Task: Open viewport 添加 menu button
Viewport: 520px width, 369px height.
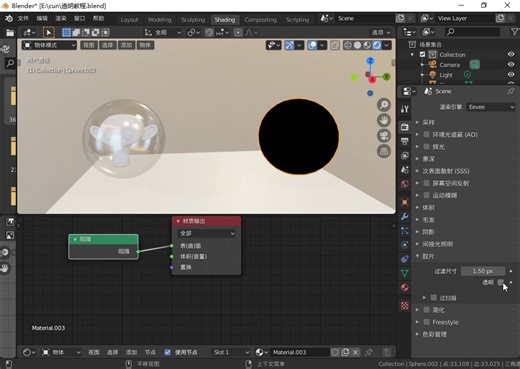Action: pyautogui.click(x=126, y=45)
